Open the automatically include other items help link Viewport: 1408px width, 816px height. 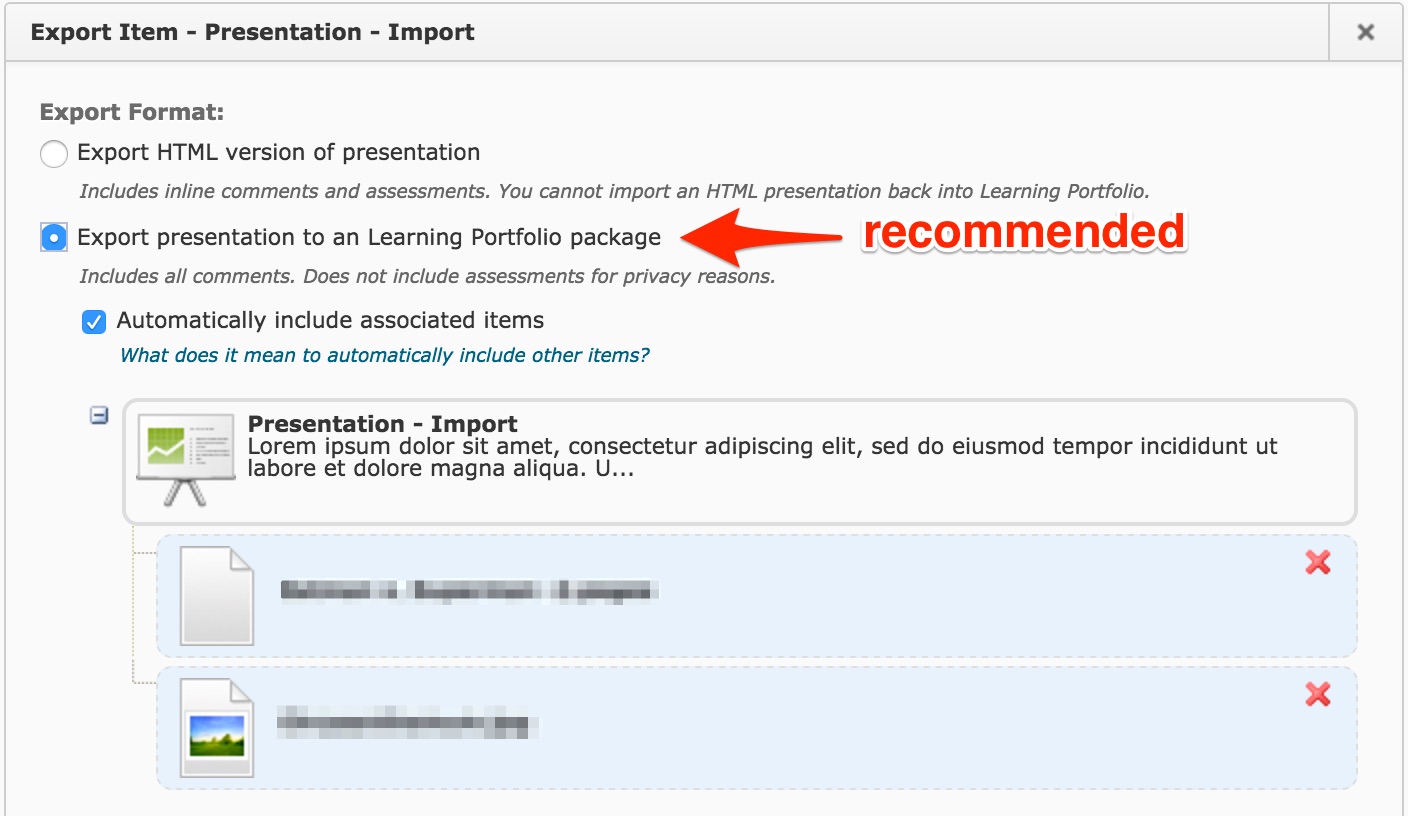click(385, 355)
